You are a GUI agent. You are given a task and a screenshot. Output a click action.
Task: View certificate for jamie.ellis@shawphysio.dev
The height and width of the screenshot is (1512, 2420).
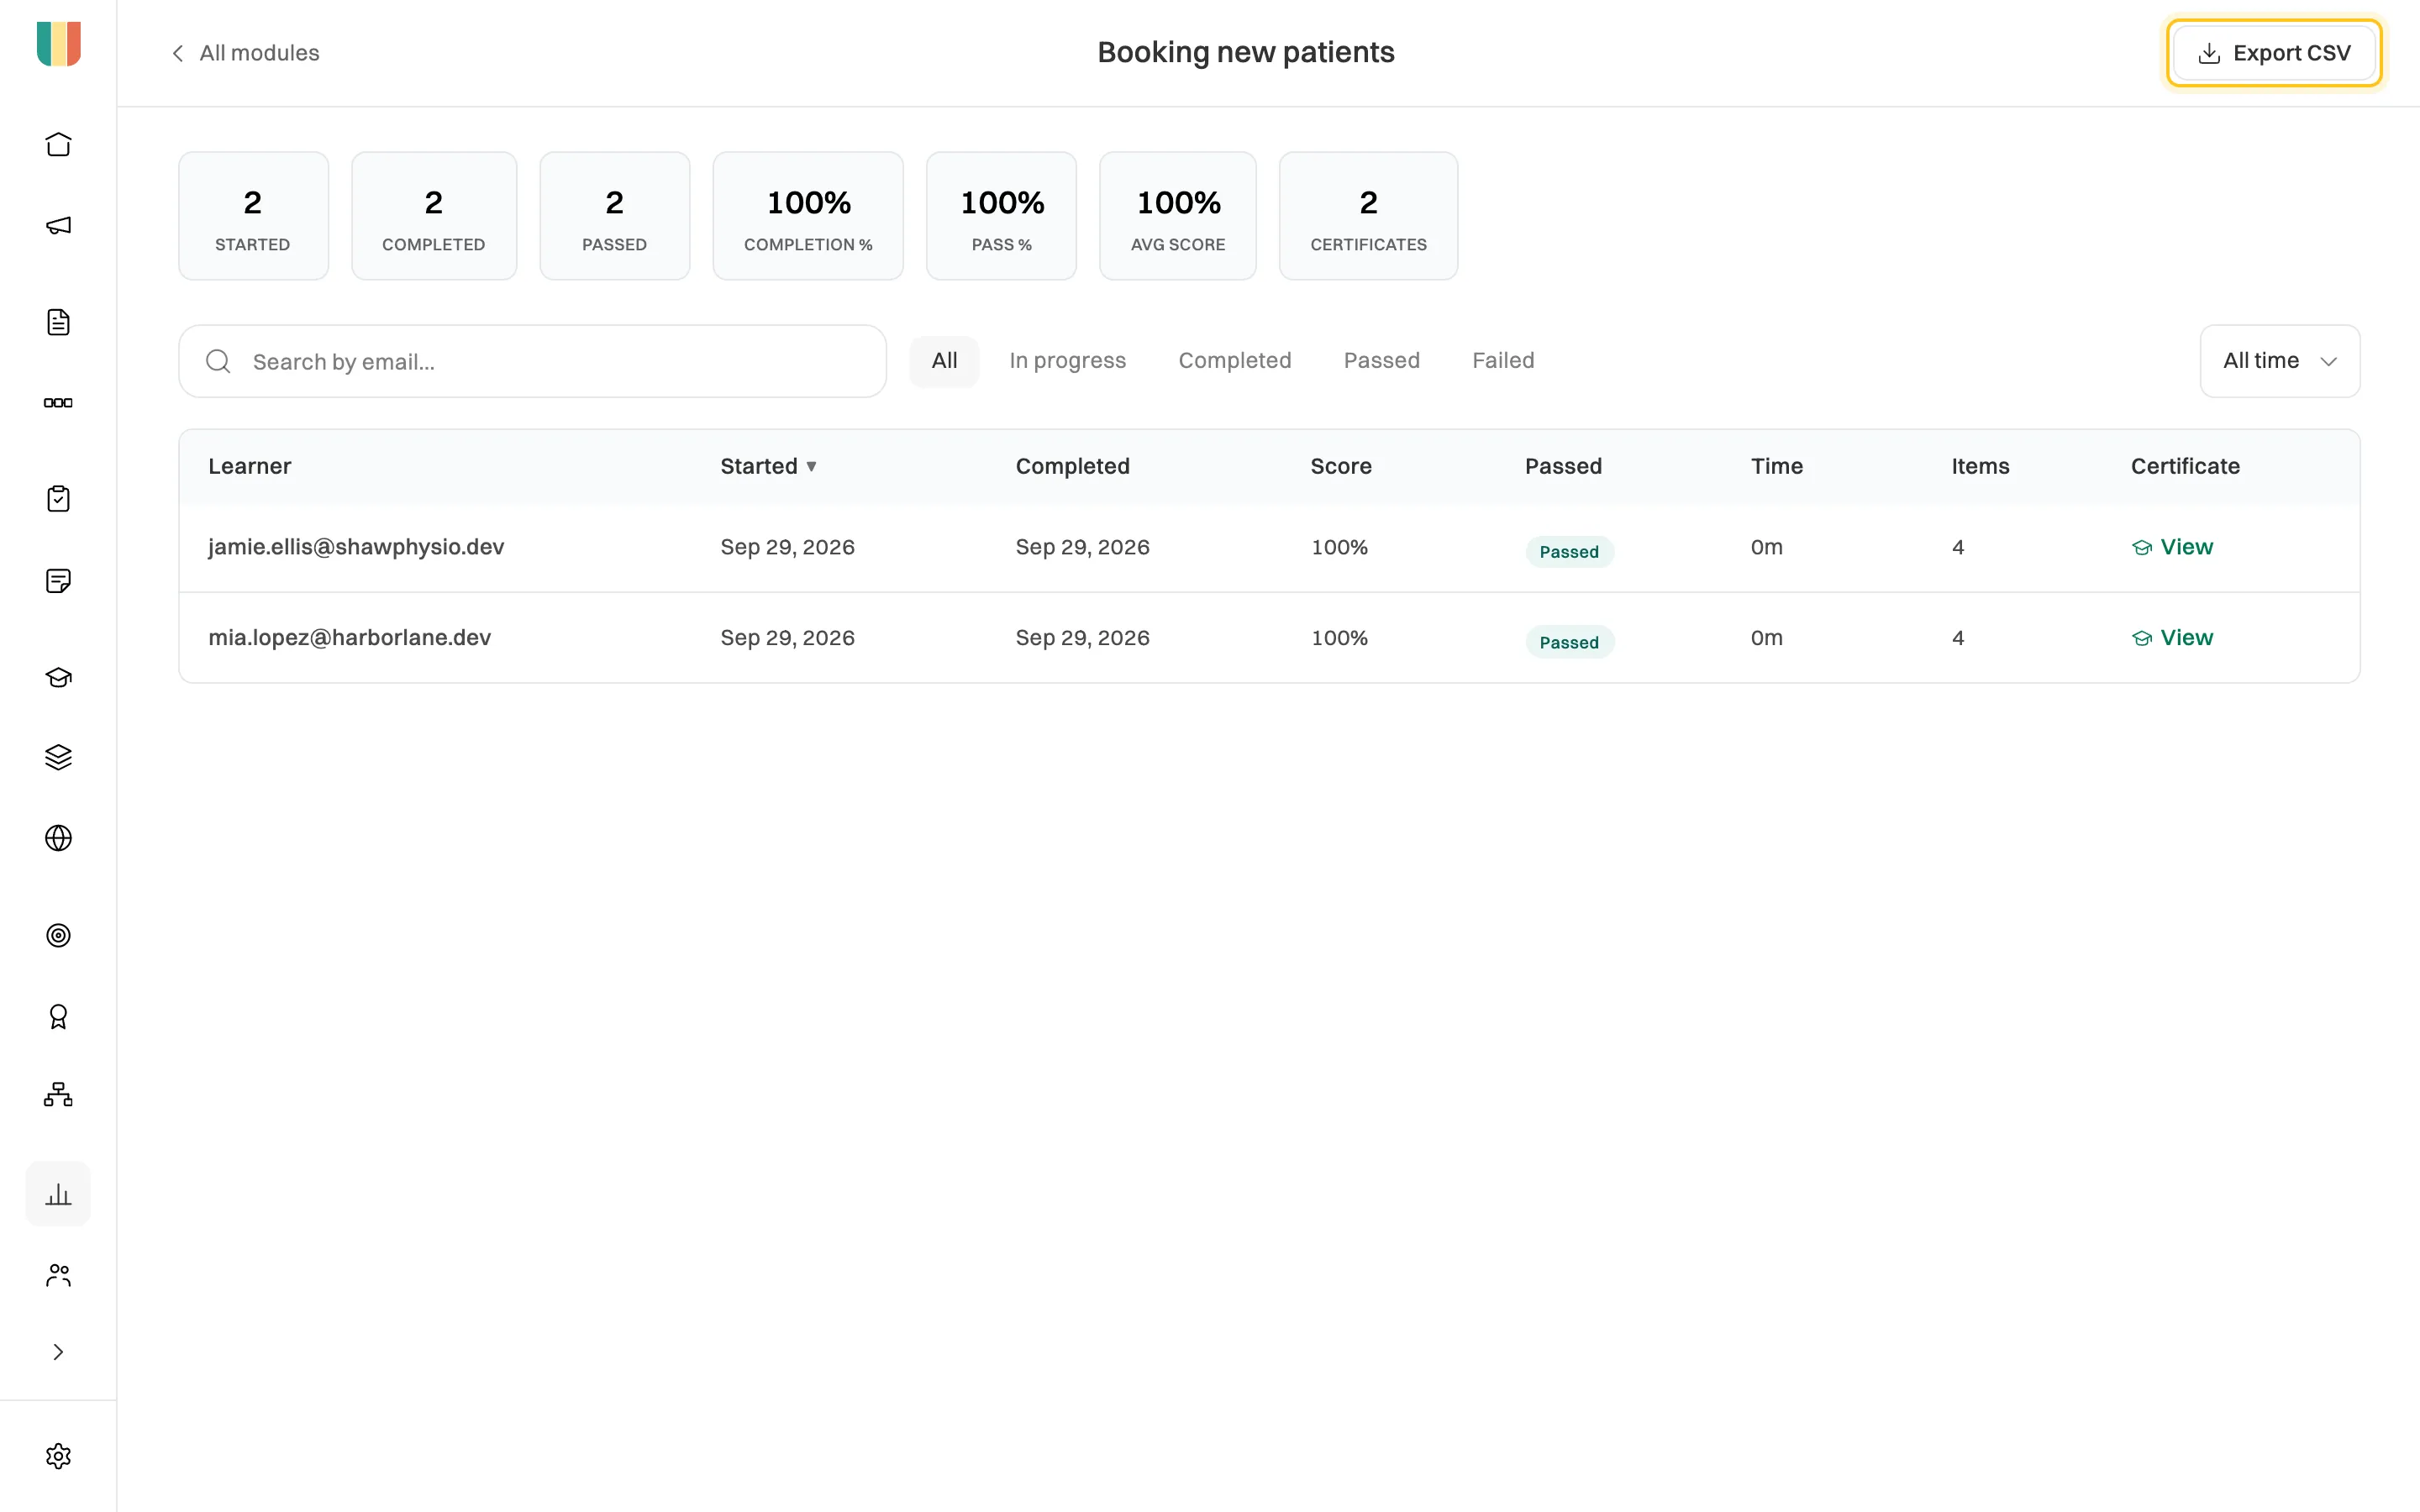pos(2172,547)
